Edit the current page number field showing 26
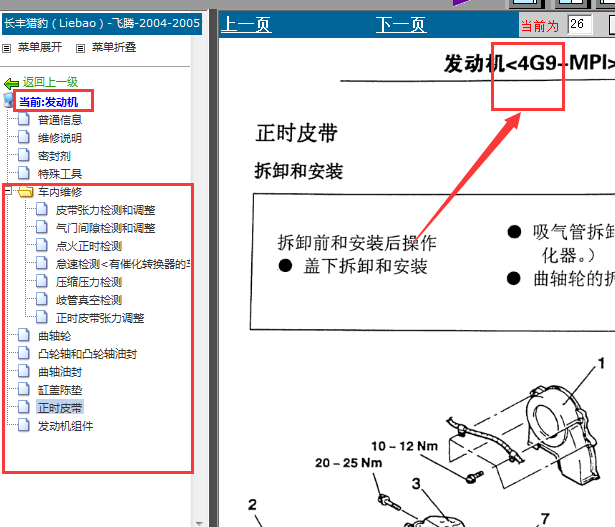This screenshot has width=615, height=527. [x=579, y=25]
